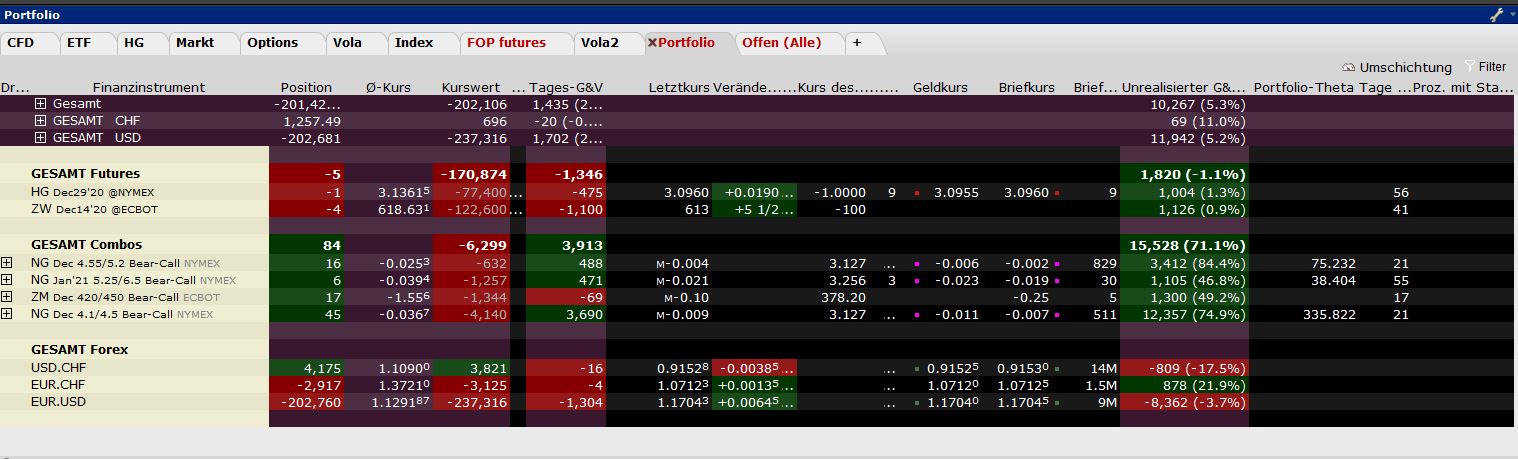Open the HG tab

pos(134,43)
